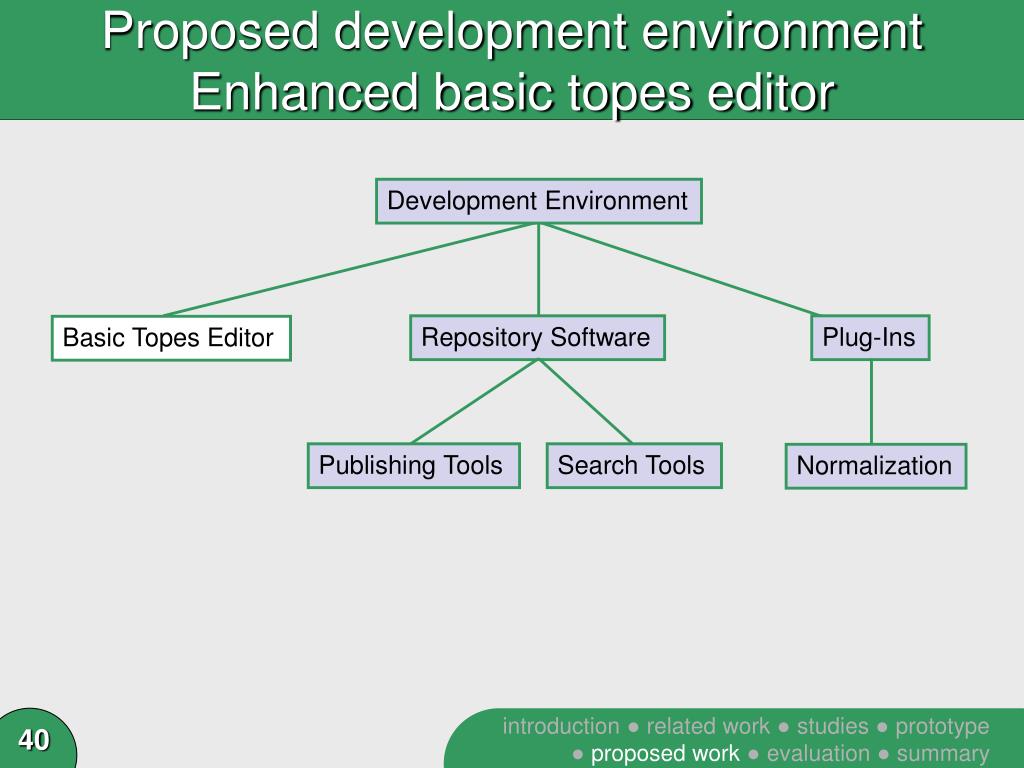Click the 'summary' footer section

click(x=943, y=754)
